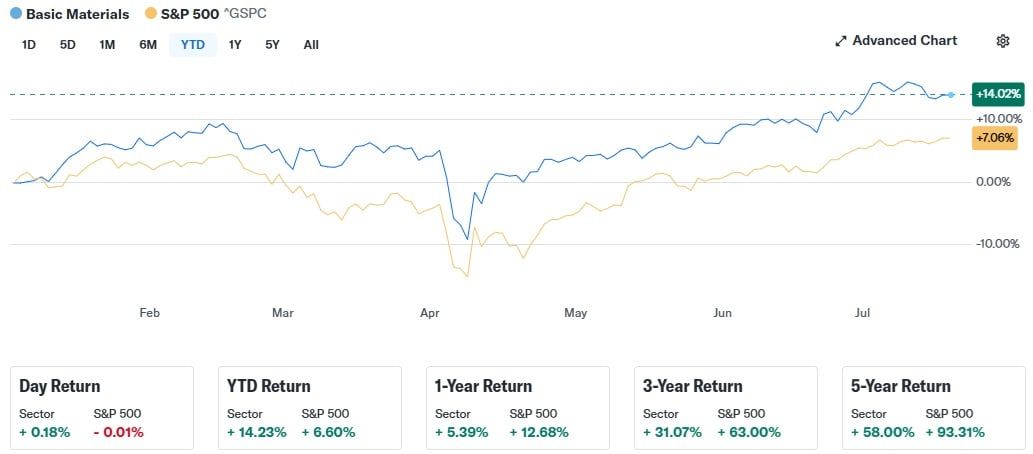The image size is (1033, 454).
Task: Click the Advanced Chart expand arrows icon
Action: coord(841,41)
